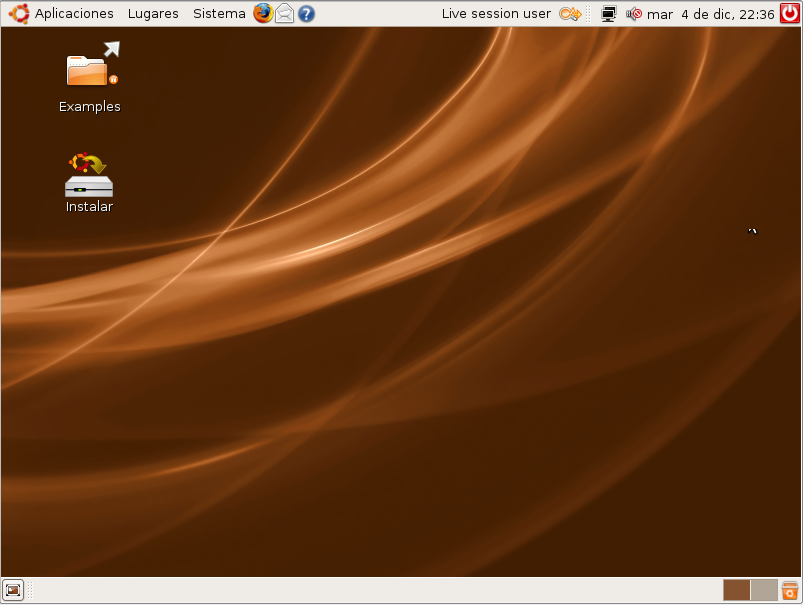Open the fast user switch icon
This screenshot has height=605, width=803.
click(570, 14)
